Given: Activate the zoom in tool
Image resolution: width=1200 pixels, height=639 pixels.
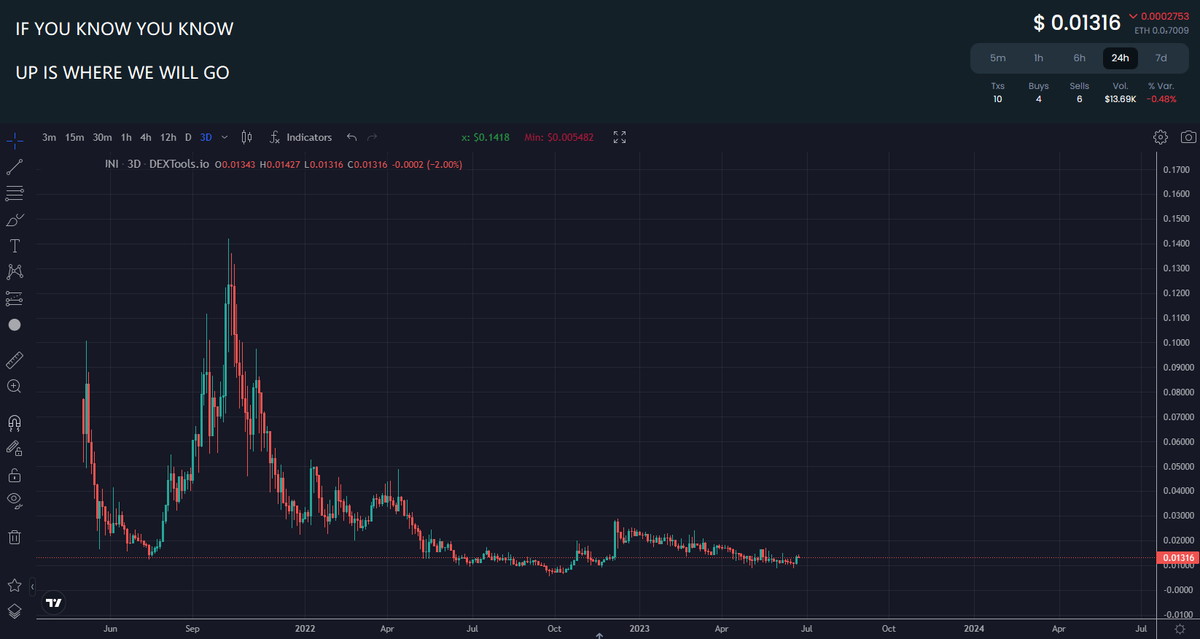Looking at the screenshot, I should 14,386.
